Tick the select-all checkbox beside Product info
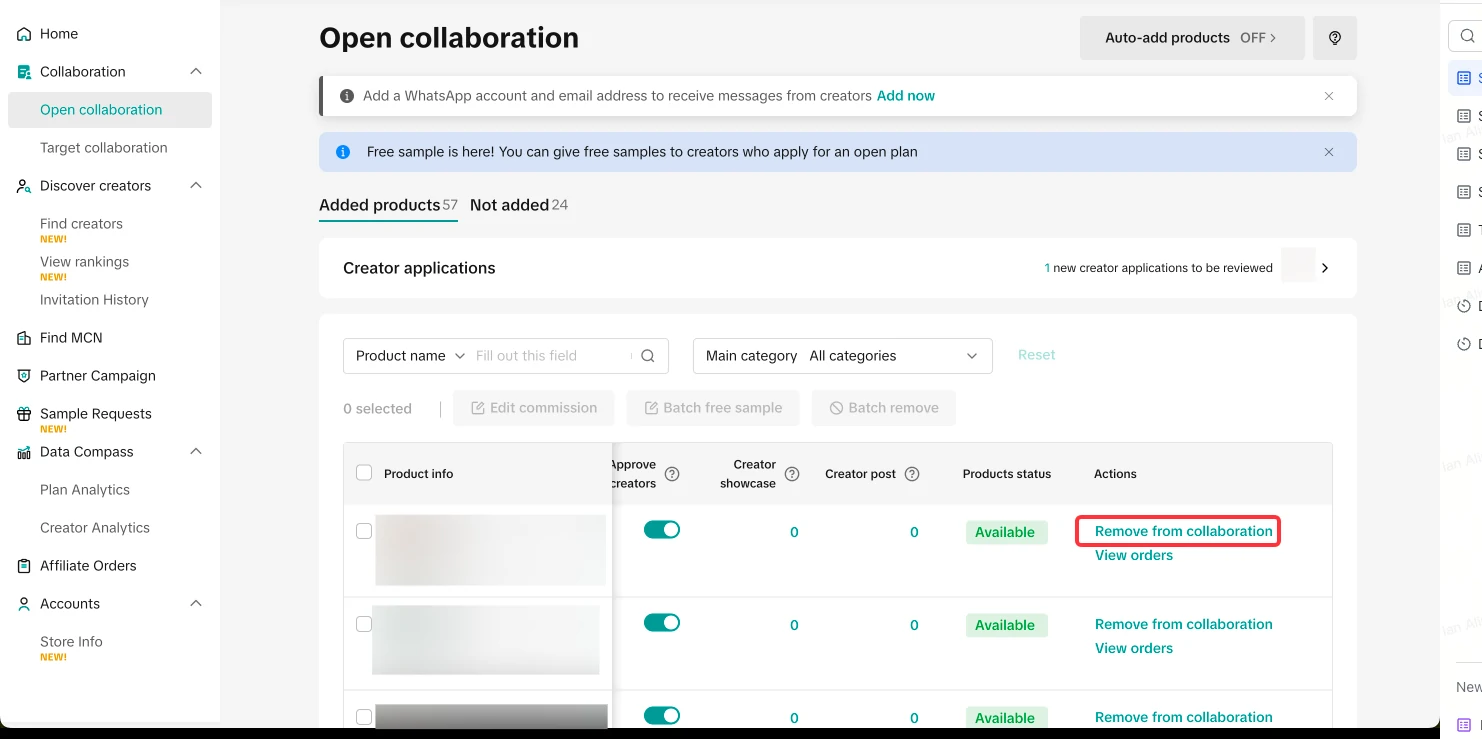1482x739 pixels. click(x=364, y=473)
